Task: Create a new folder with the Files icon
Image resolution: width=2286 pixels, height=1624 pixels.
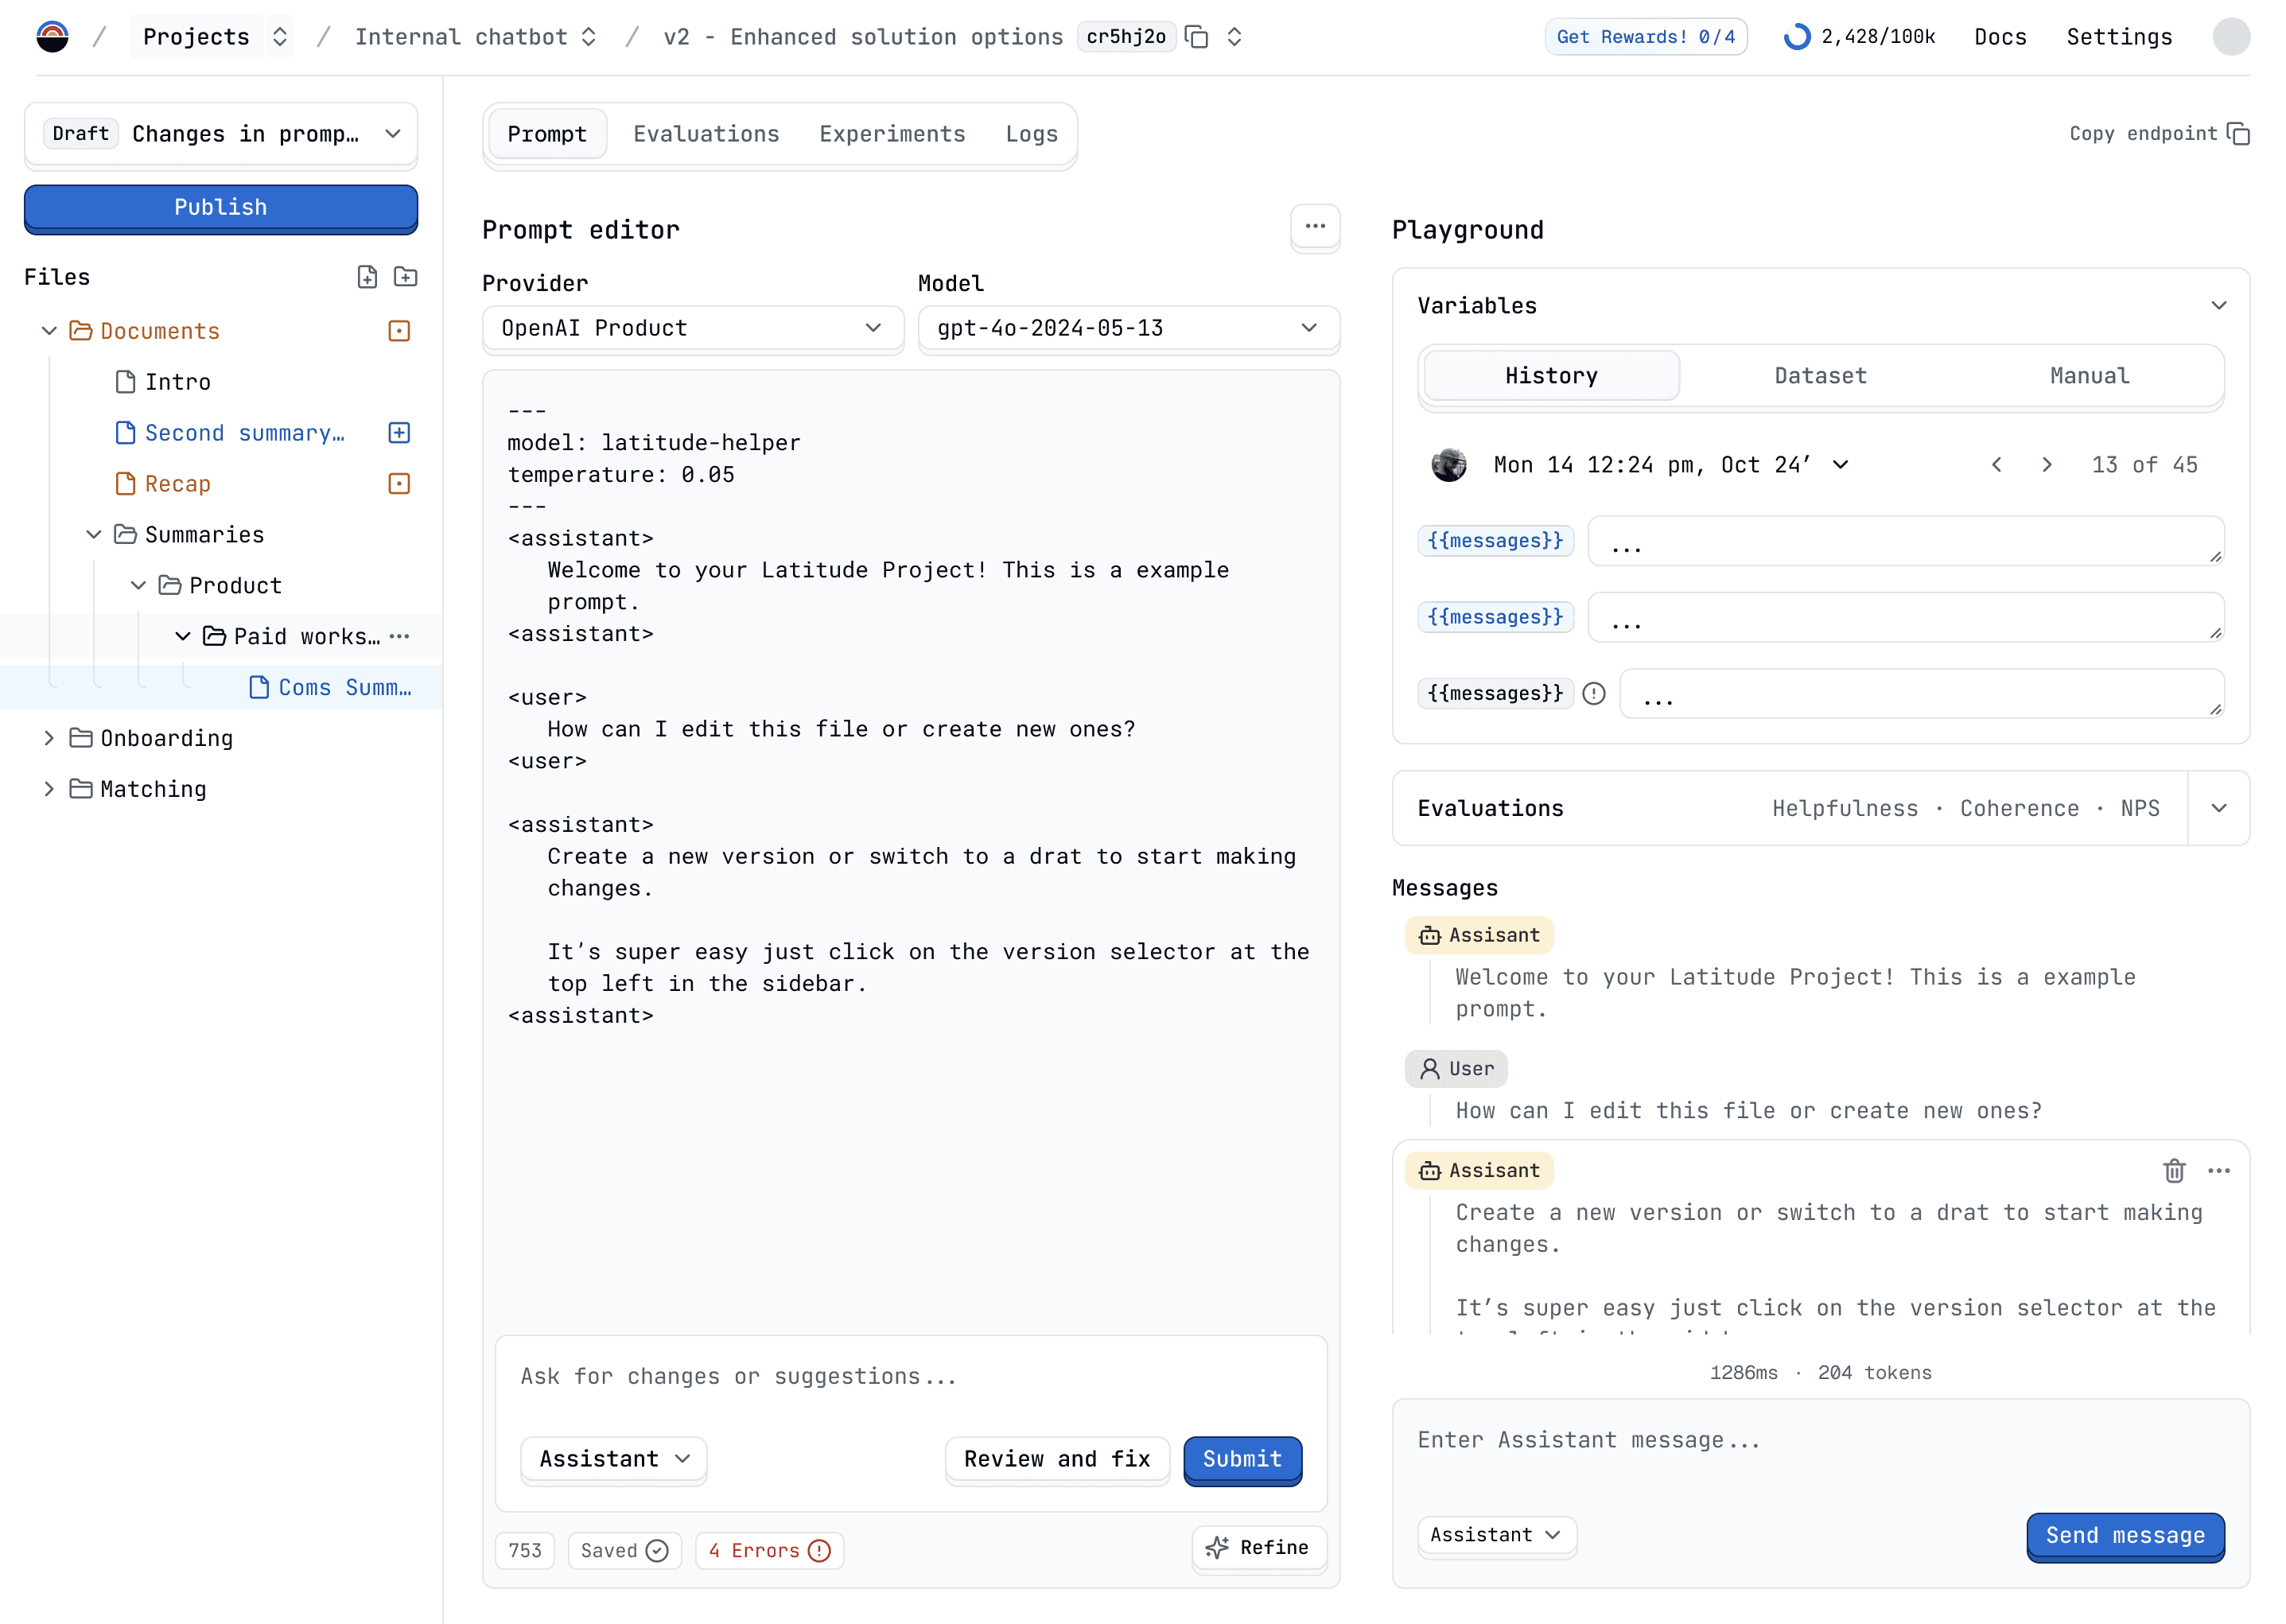Action: pos(405,277)
